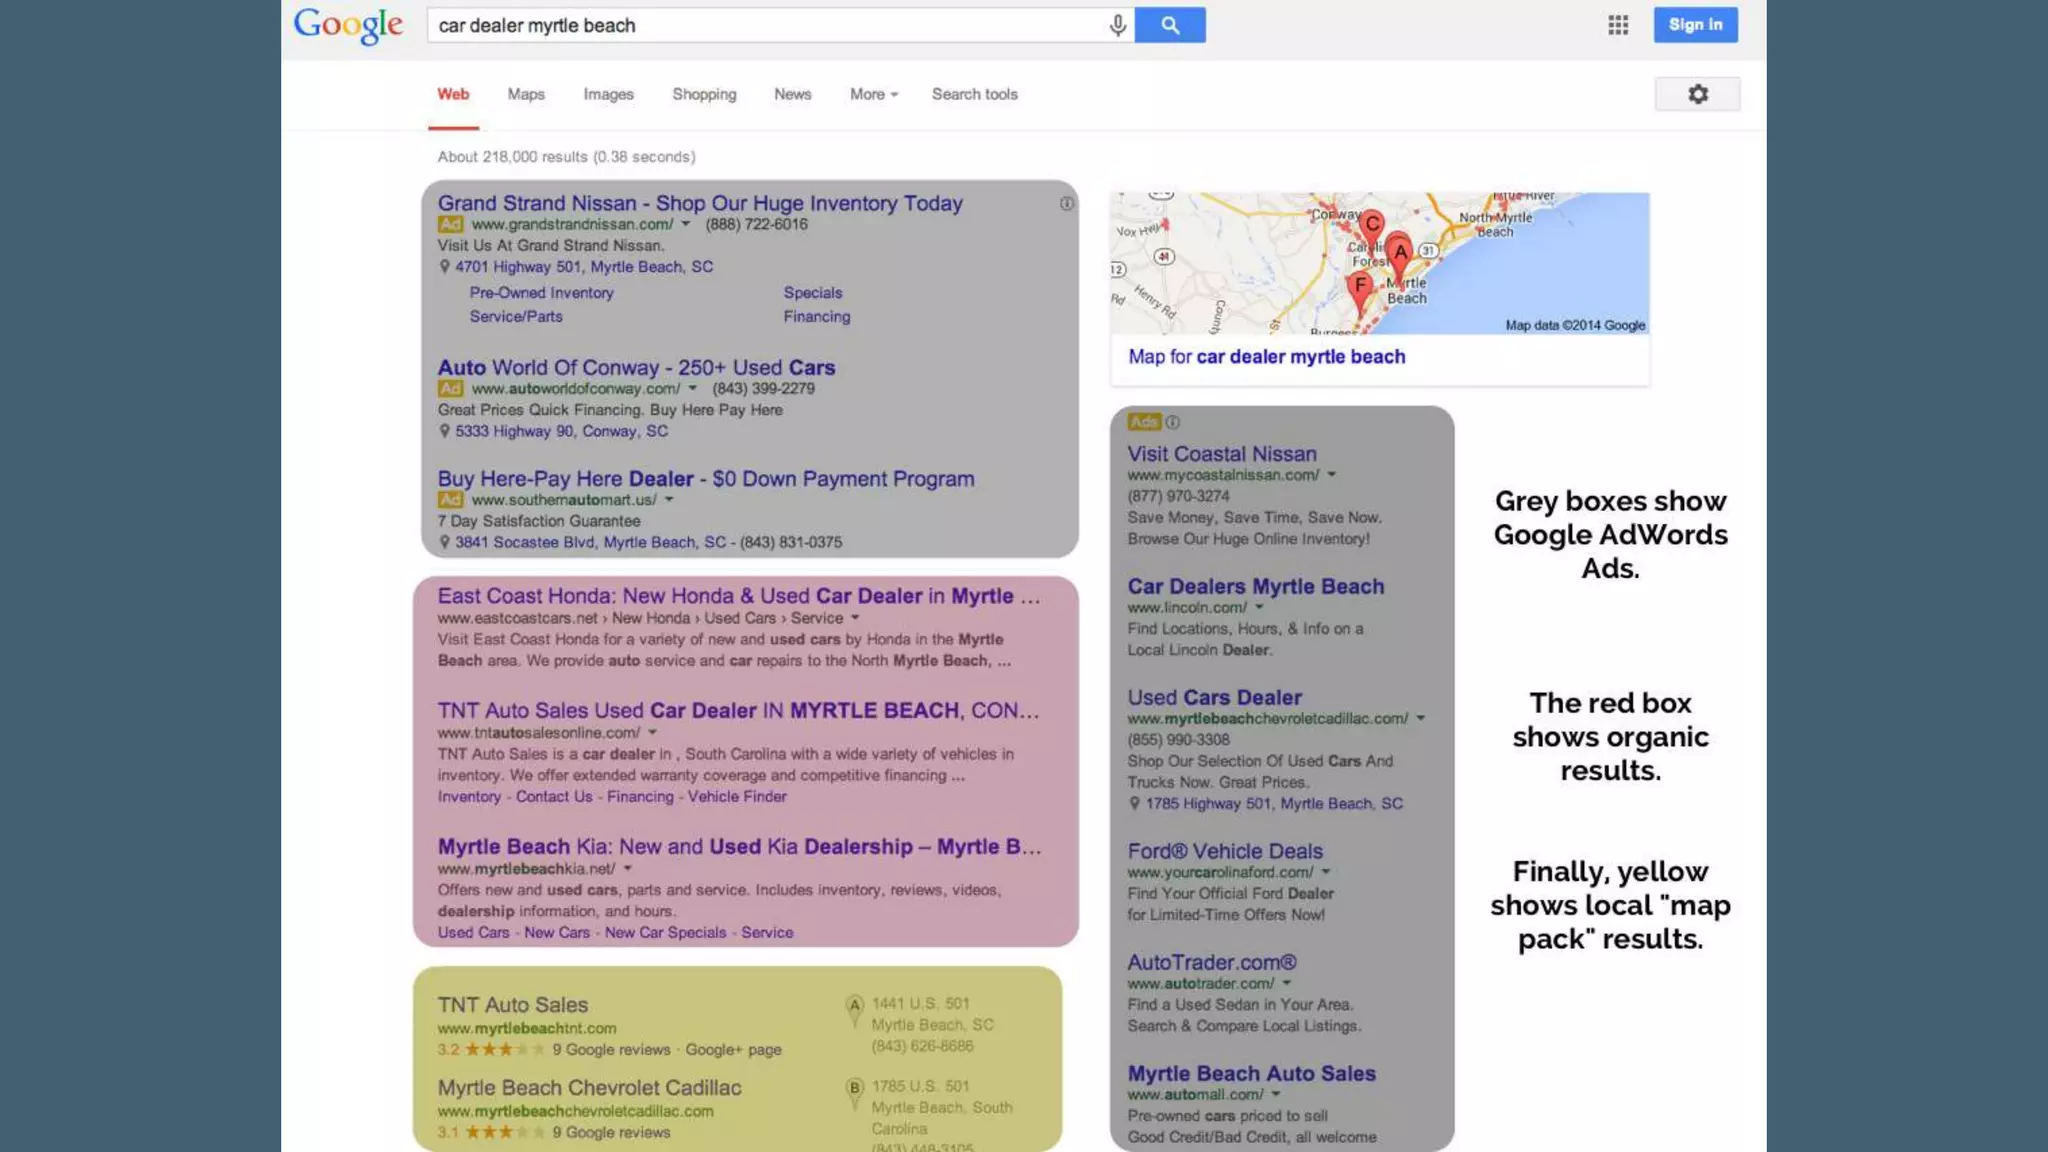
Task: Click the search query input field
Action: click(x=760, y=25)
